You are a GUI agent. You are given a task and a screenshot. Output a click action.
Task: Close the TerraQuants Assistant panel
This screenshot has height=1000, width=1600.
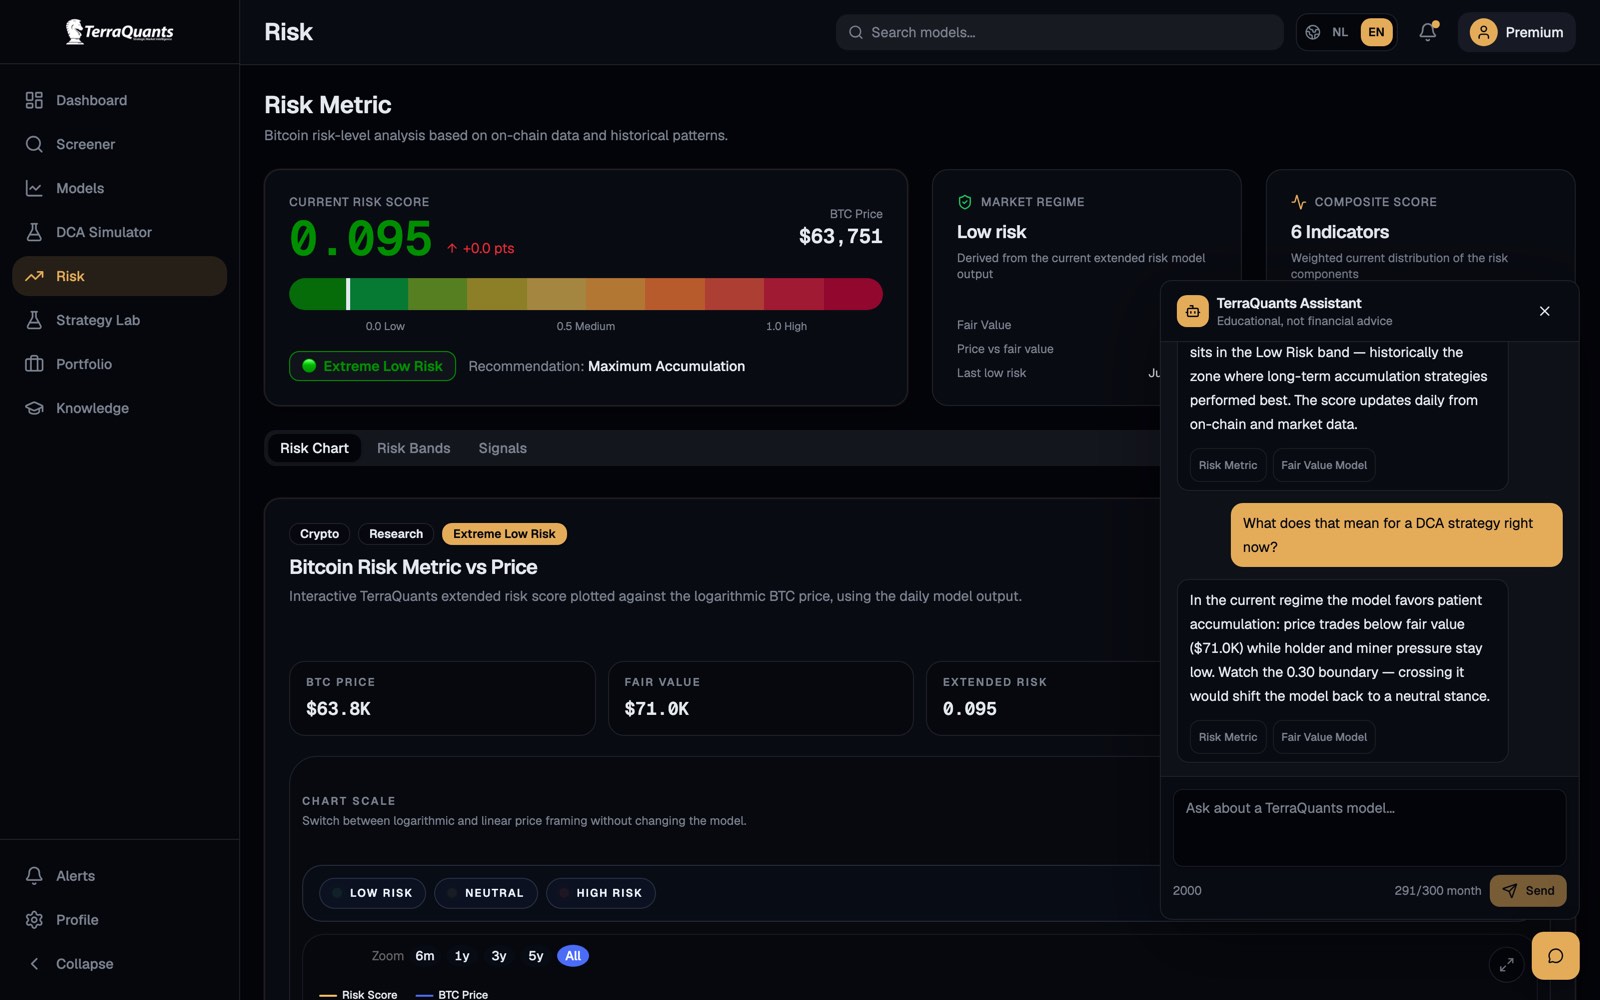(x=1545, y=311)
